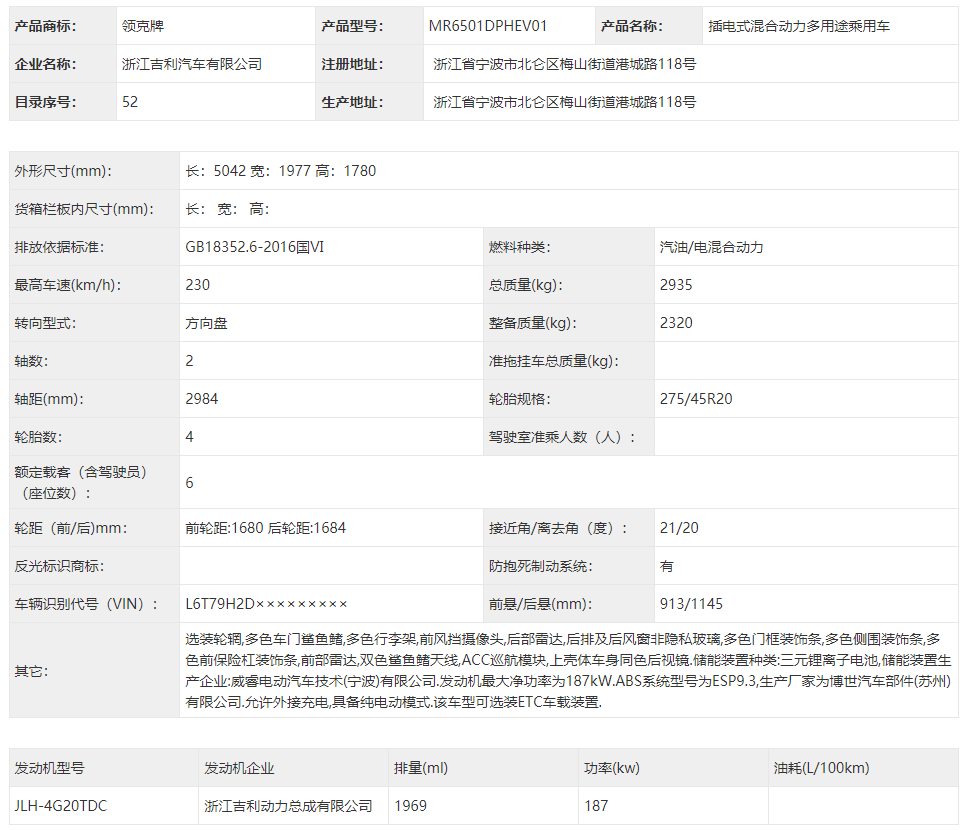The height and width of the screenshot is (831, 965).
Task: Select total mass value 2935
Action: click(x=676, y=285)
